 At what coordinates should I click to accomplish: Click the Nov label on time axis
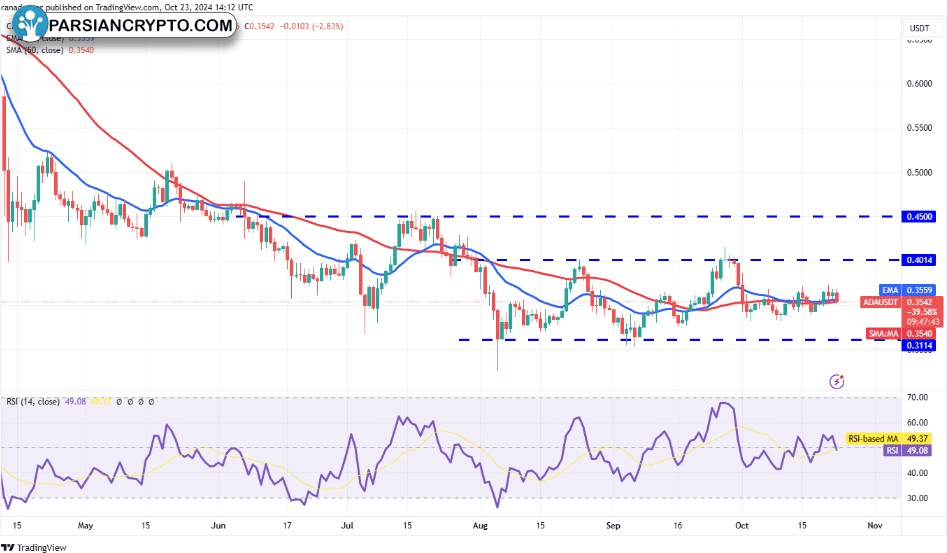(875, 526)
